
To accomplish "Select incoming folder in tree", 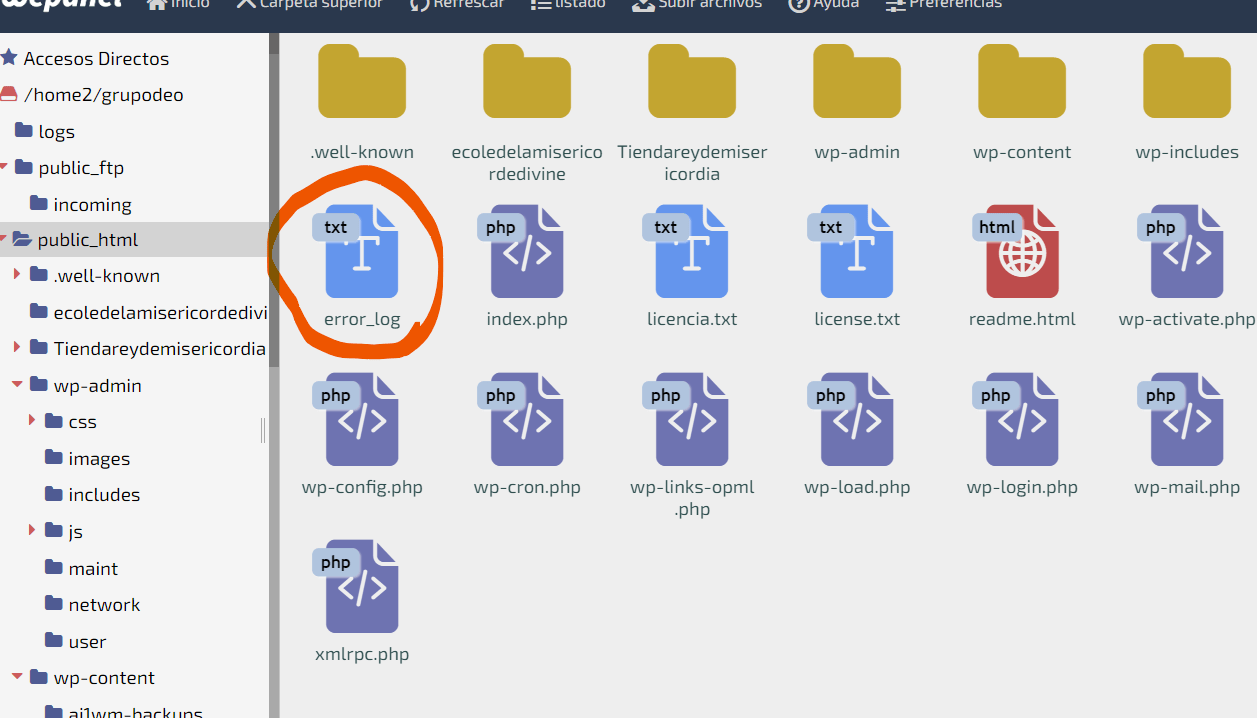I will pos(81,204).
